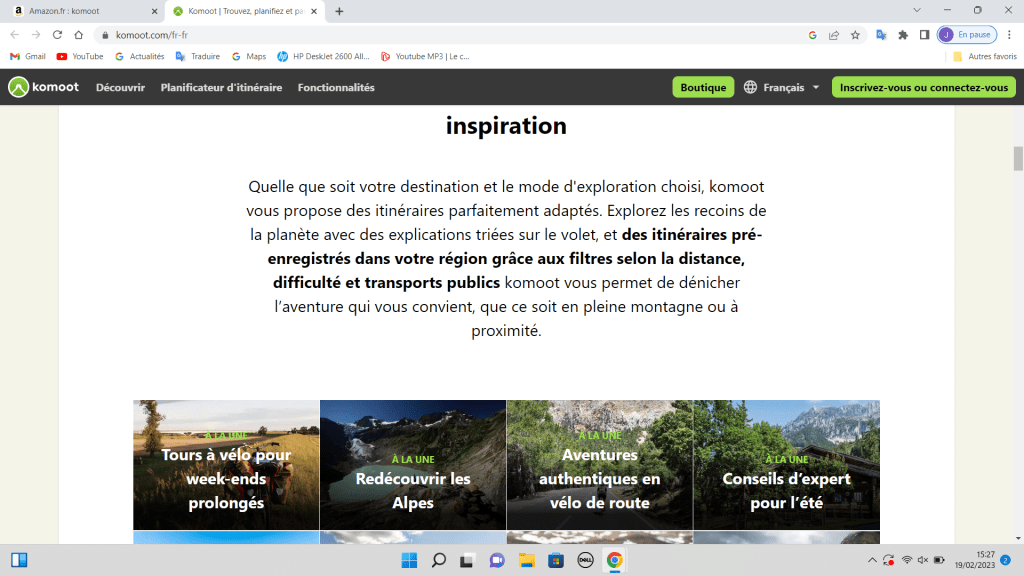Go to the browser home page icon
Image resolution: width=1024 pixels, height=576 pixels.
click(x=78, y=34)
